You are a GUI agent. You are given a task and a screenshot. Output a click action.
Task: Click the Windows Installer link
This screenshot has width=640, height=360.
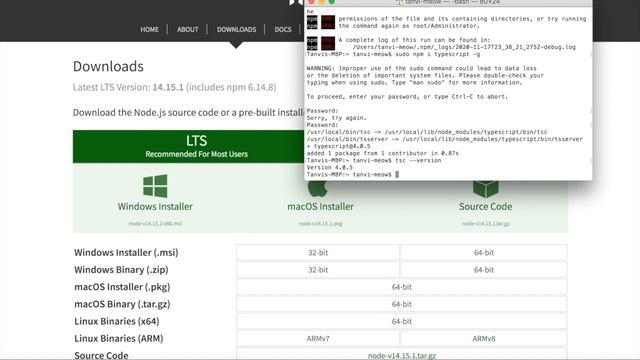point(155,207)
